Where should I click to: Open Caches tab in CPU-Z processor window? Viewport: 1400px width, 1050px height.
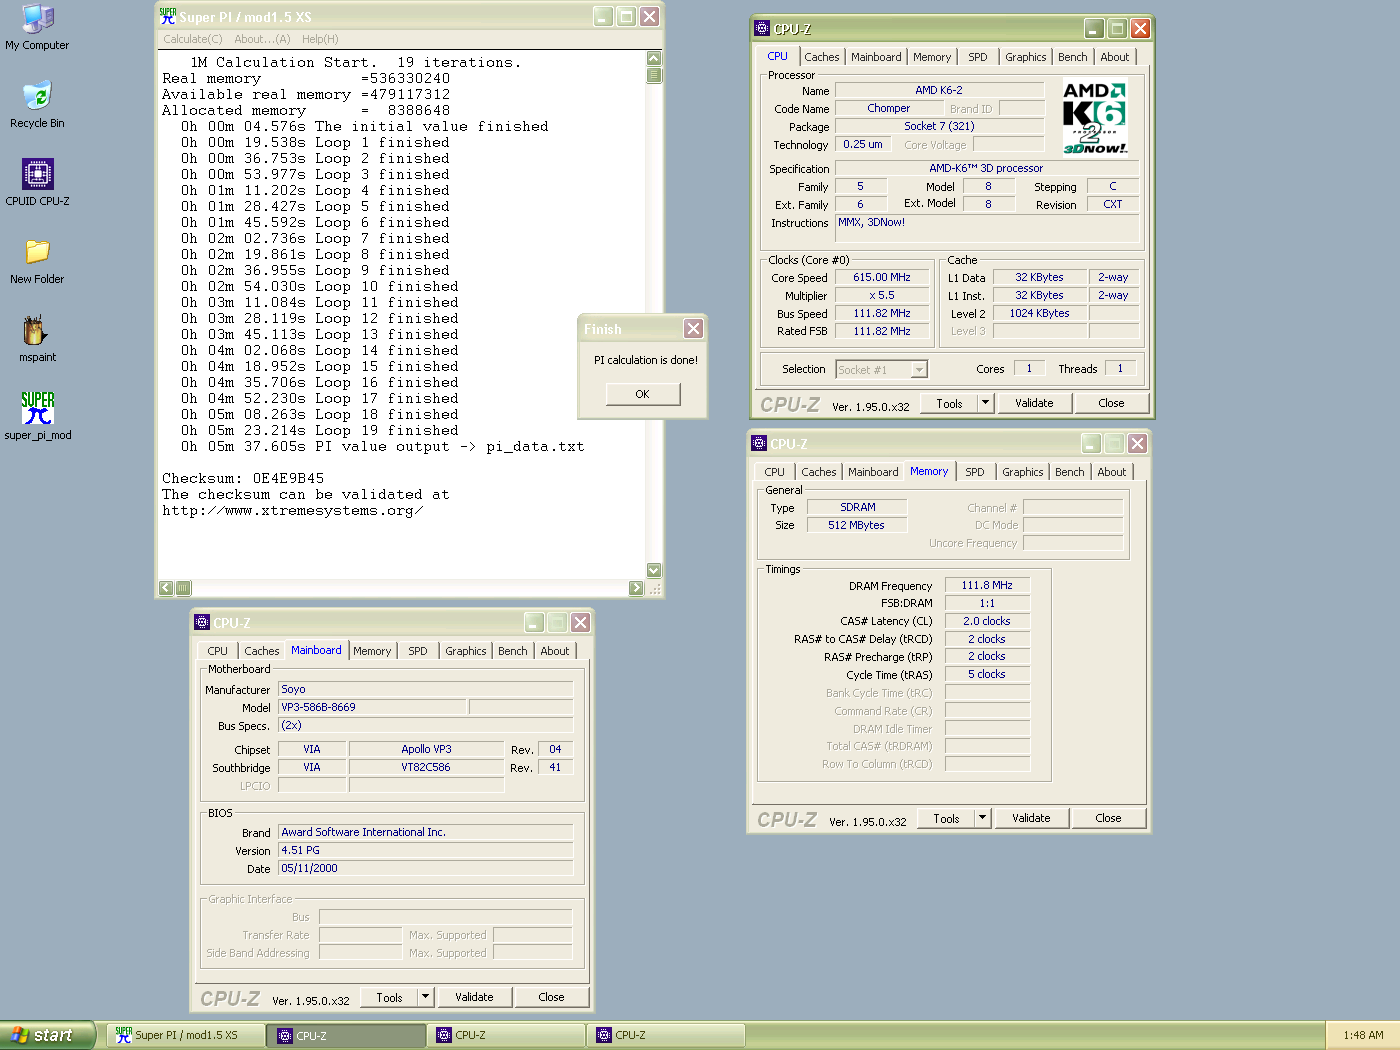[822, 57]
